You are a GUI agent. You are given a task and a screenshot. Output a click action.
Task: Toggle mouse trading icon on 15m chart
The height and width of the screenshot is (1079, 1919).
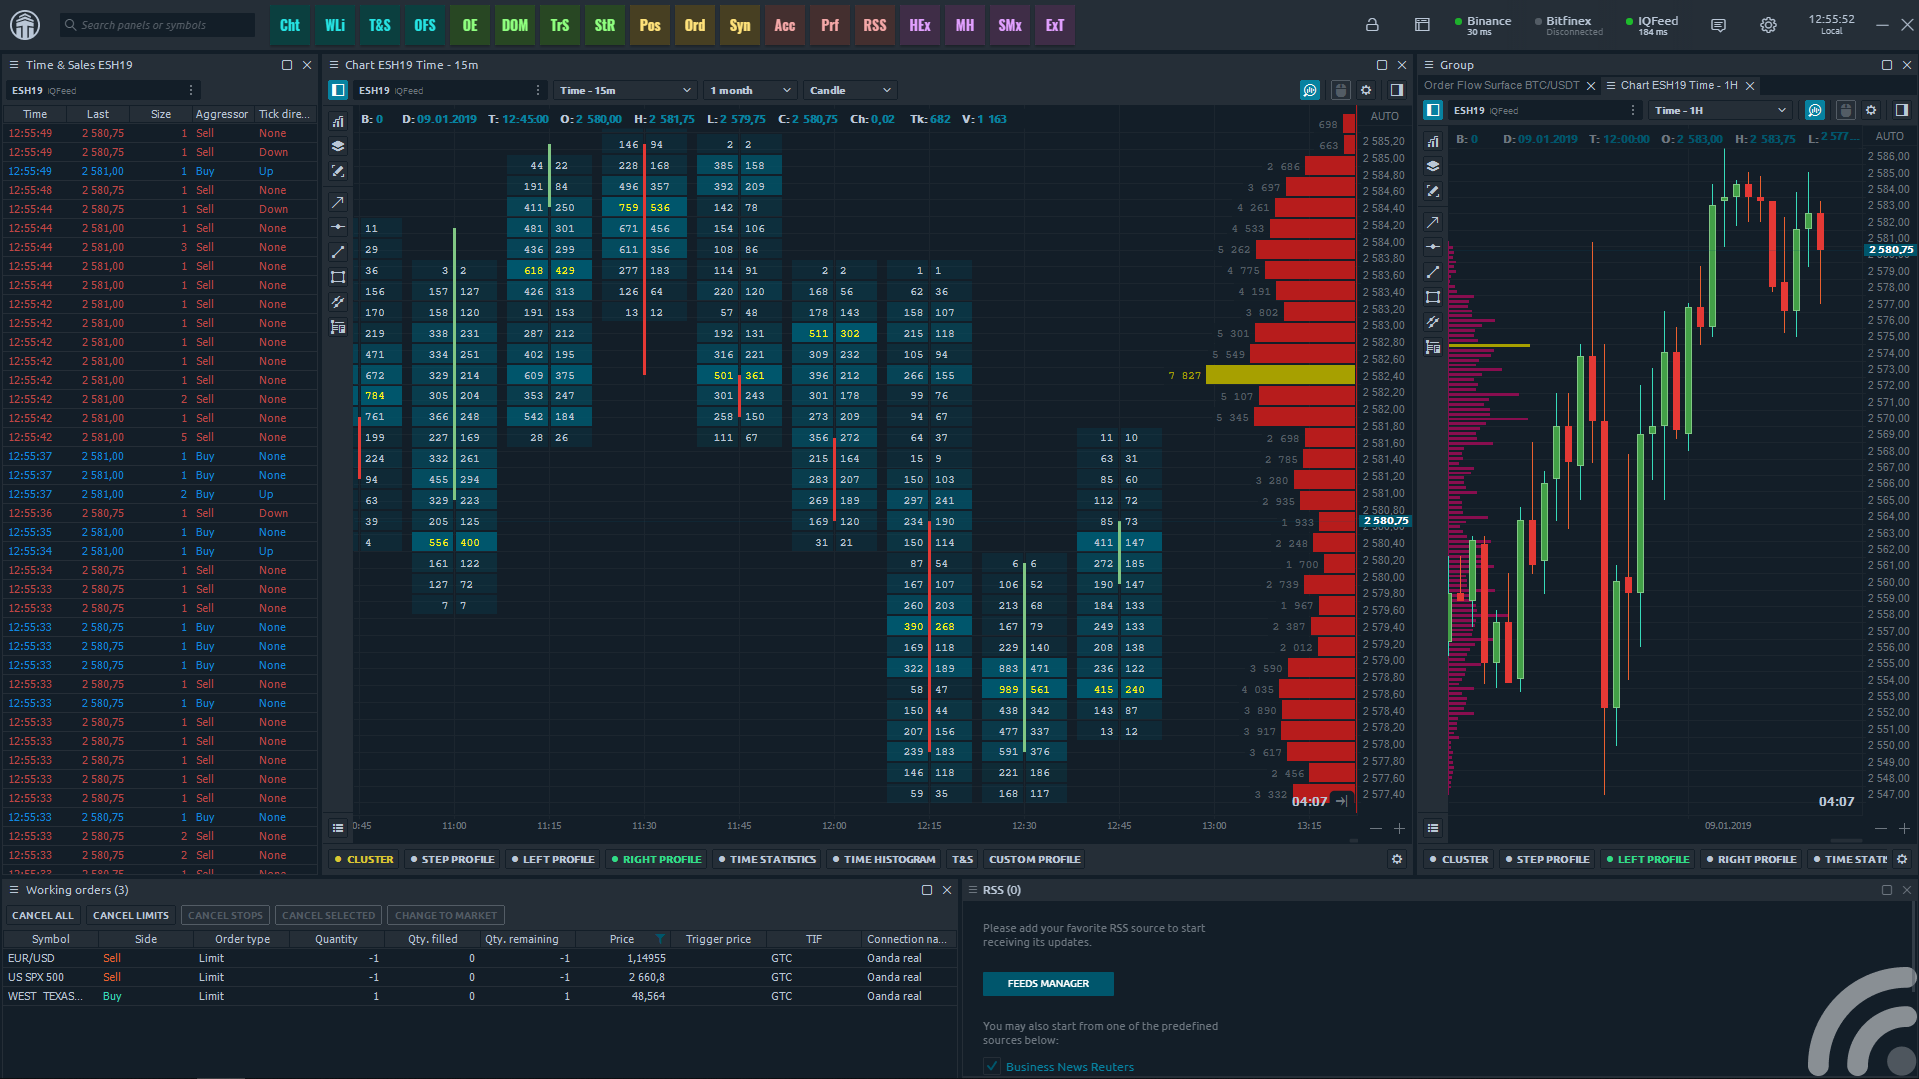1341,90
